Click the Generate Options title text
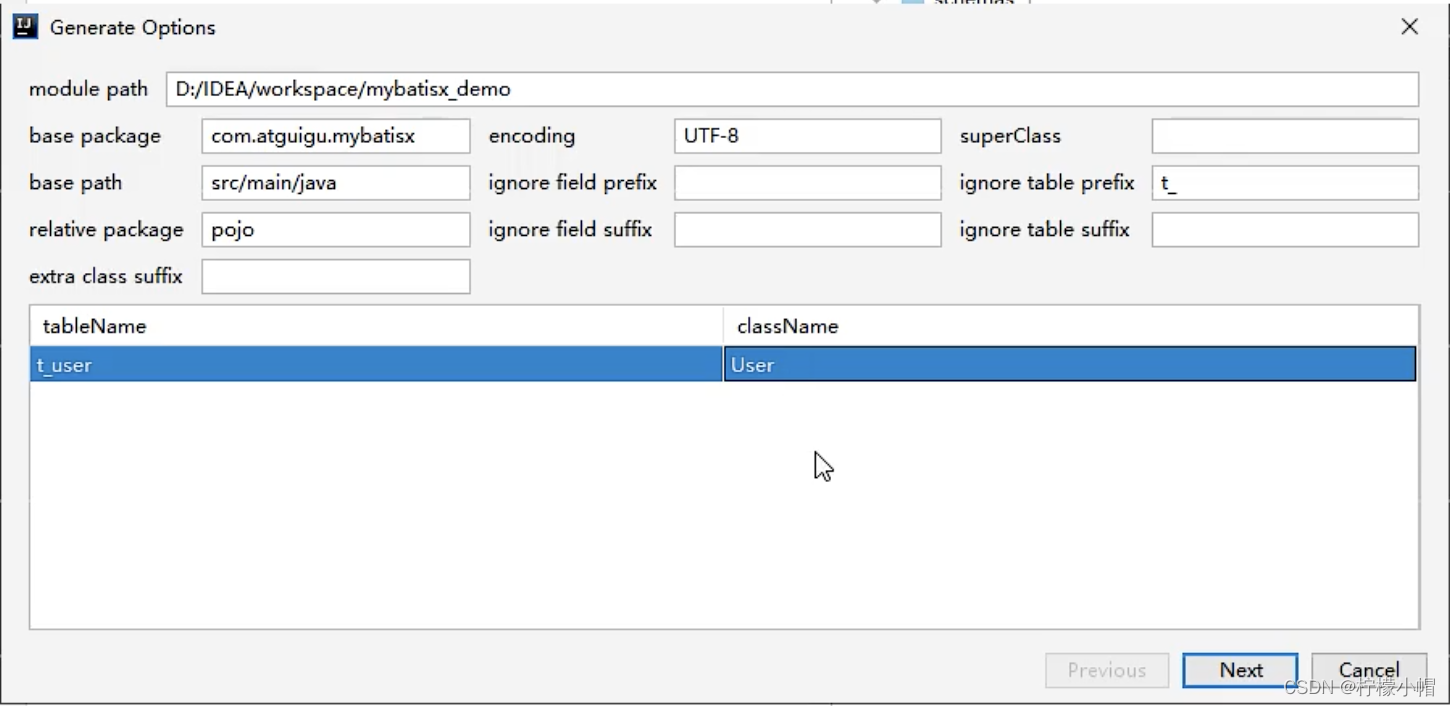 (133, 28)
